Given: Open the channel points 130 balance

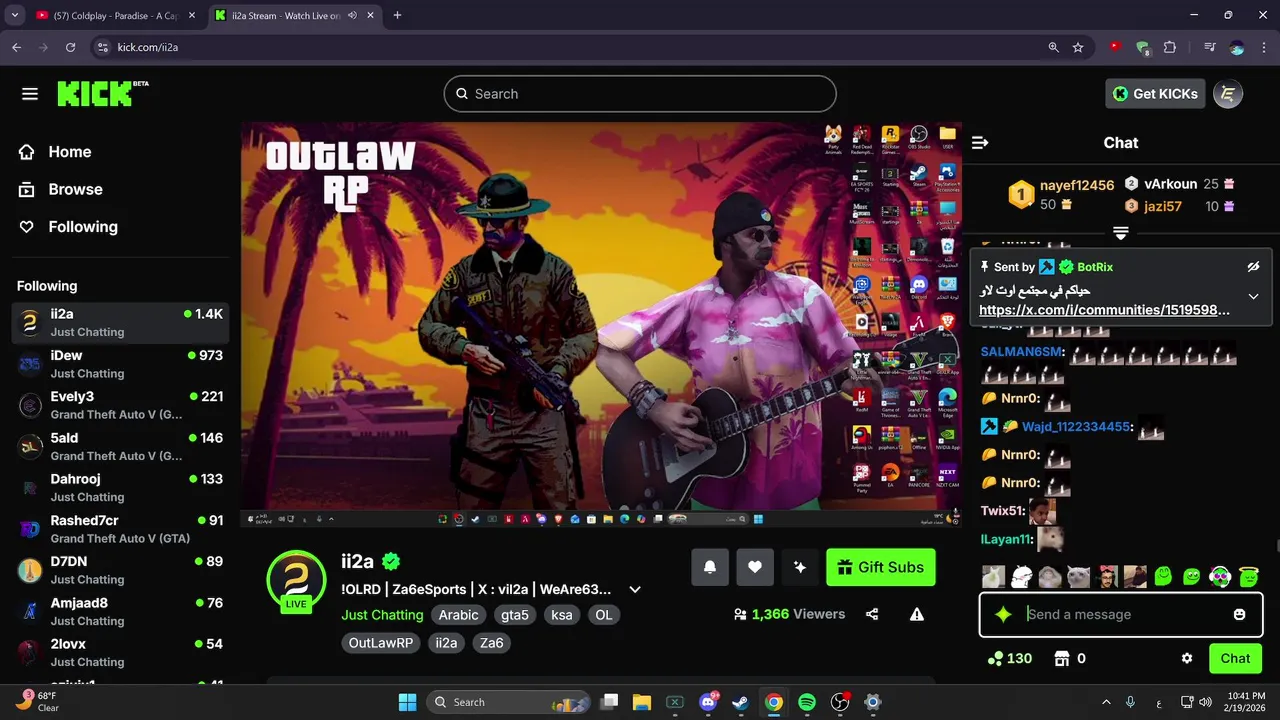Looking at the screenshot, I should point(1009,658).
